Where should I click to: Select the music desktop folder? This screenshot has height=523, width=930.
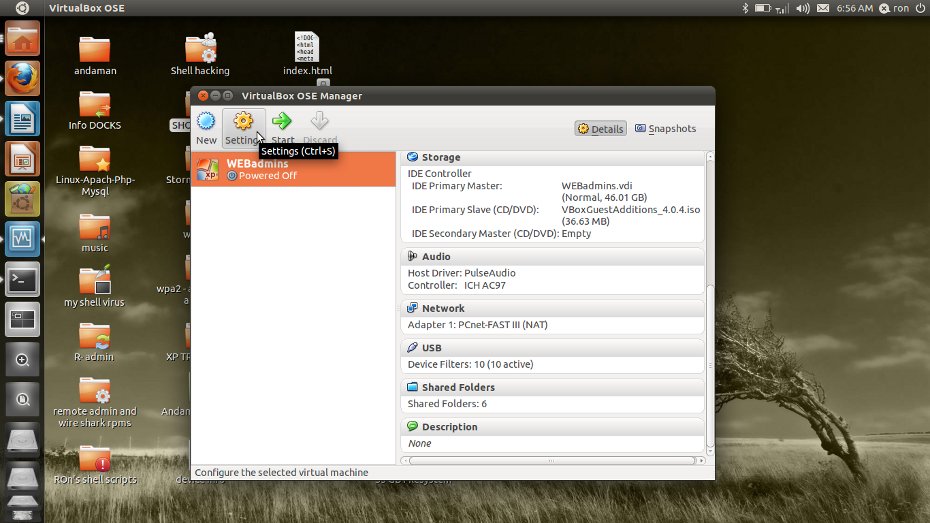pyautogui.click(x=95, y=233)
